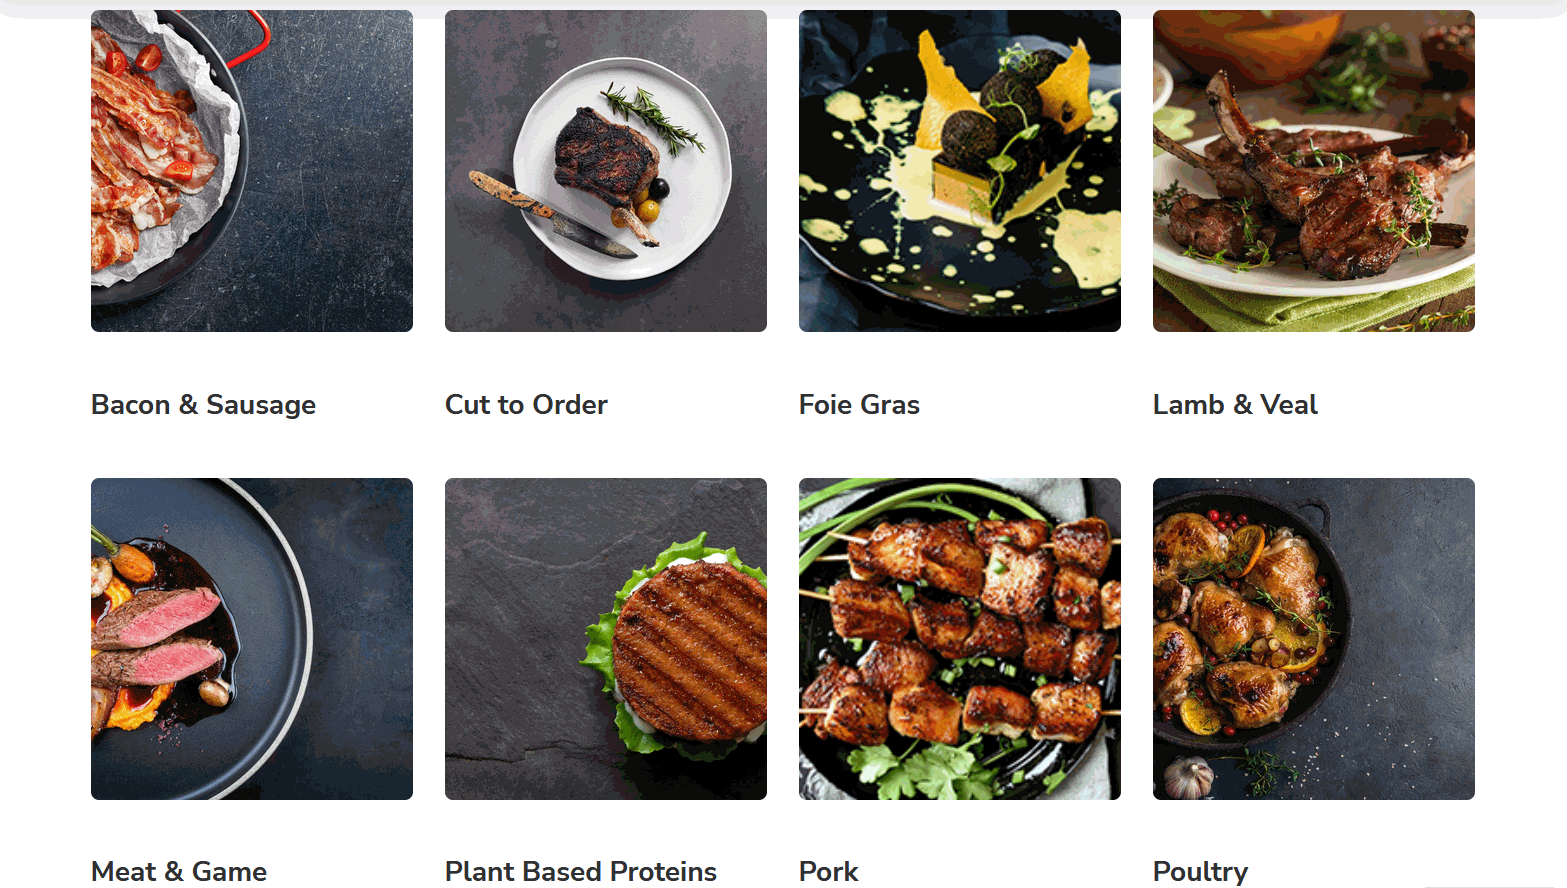
Task: Click the grilled patty in Plant Based photo
Action: [690, 651]
